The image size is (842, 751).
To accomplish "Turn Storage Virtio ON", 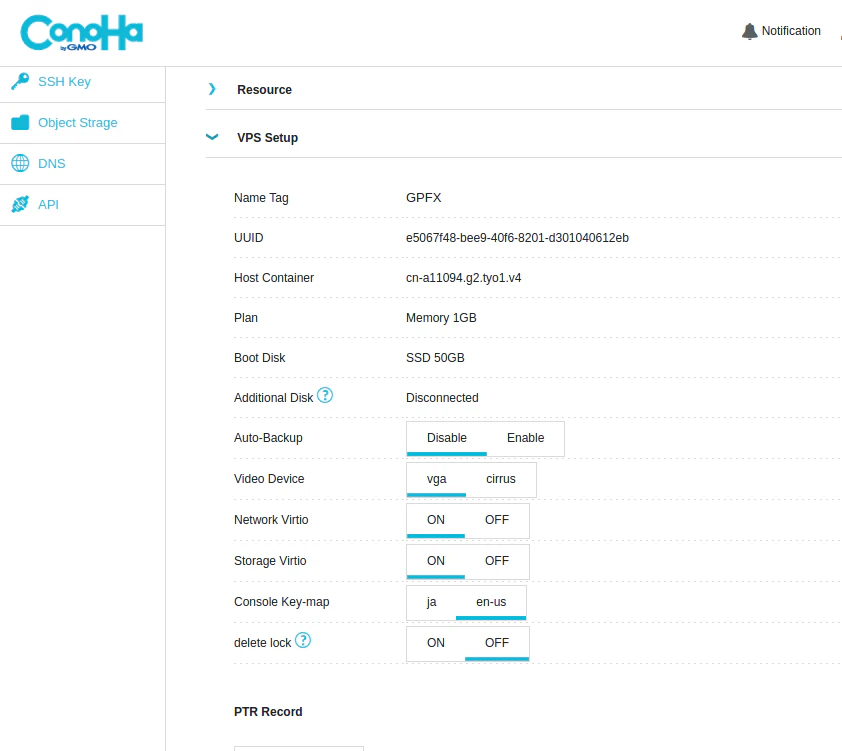I will point(435,561).
